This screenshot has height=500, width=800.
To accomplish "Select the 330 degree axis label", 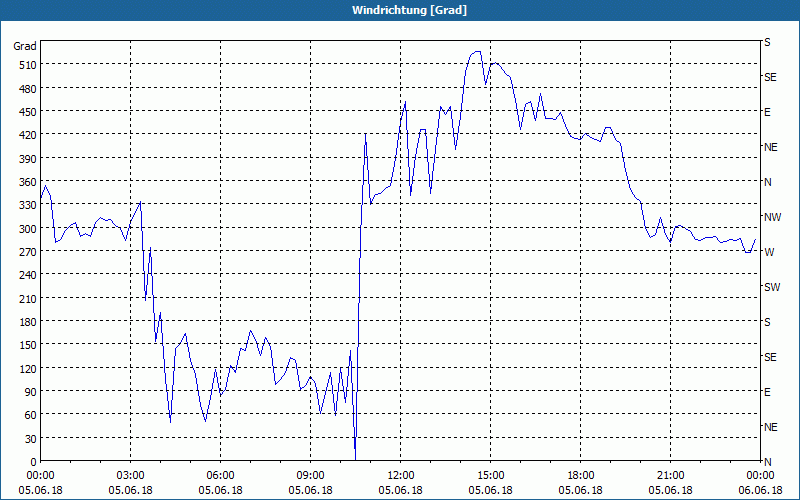I will tap(28, 205).
